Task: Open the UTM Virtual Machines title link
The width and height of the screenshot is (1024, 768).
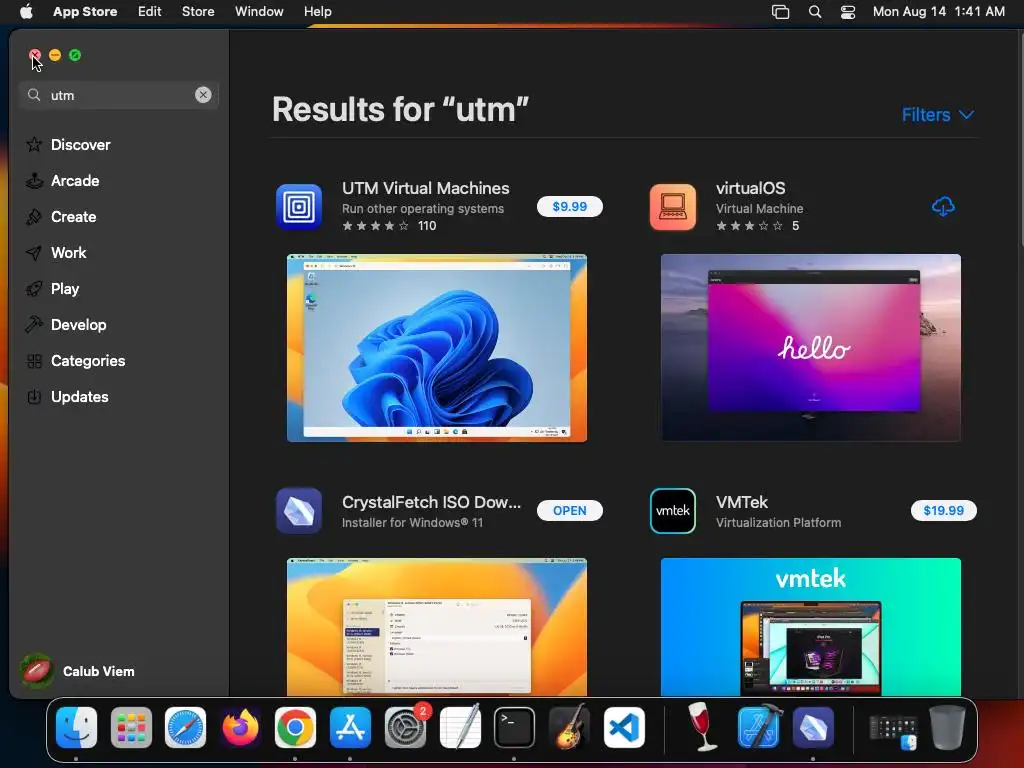Action: (425, 188)
